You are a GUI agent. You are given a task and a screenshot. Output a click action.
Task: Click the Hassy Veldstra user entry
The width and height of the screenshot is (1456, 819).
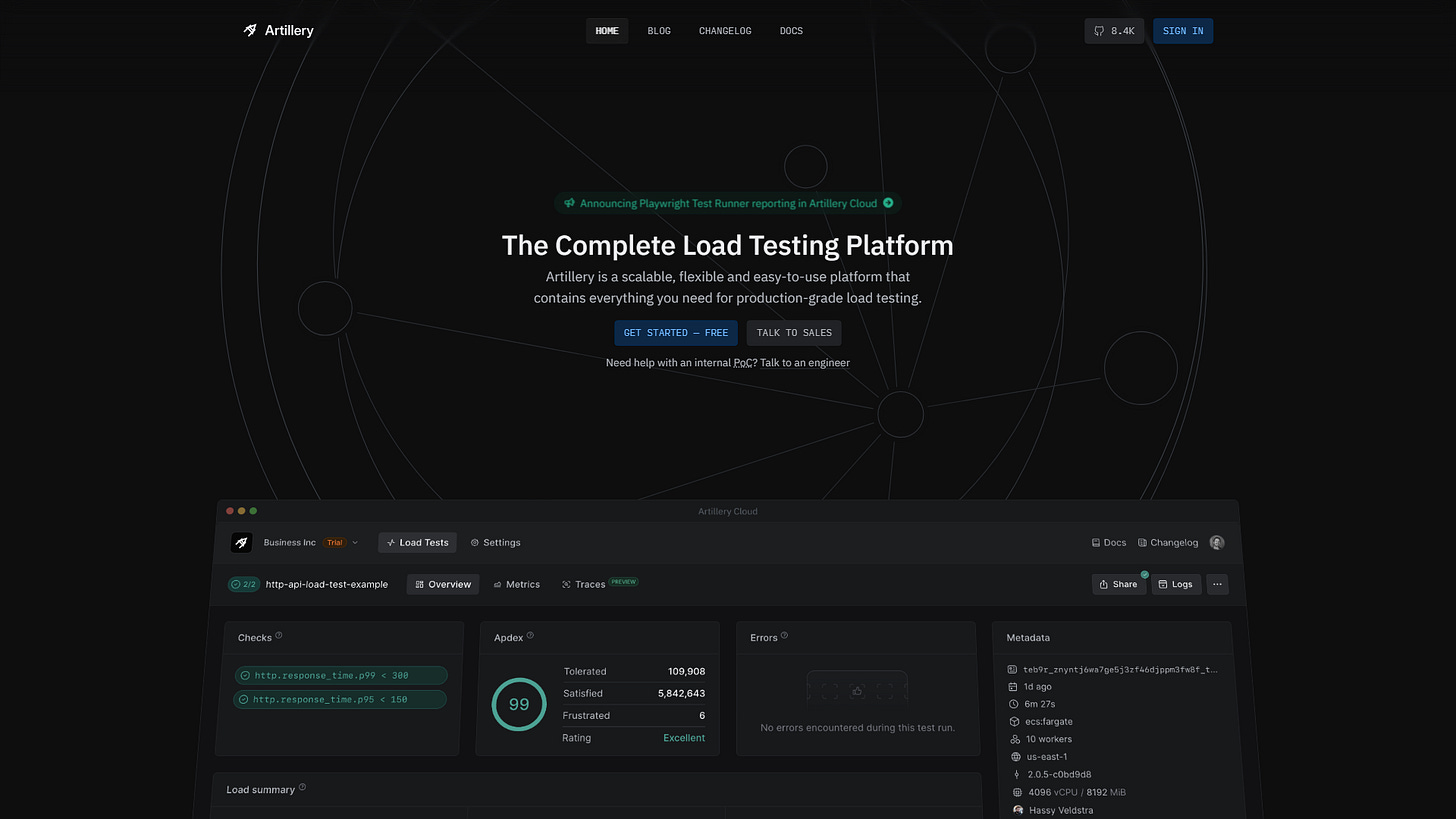pos(1054,810)
